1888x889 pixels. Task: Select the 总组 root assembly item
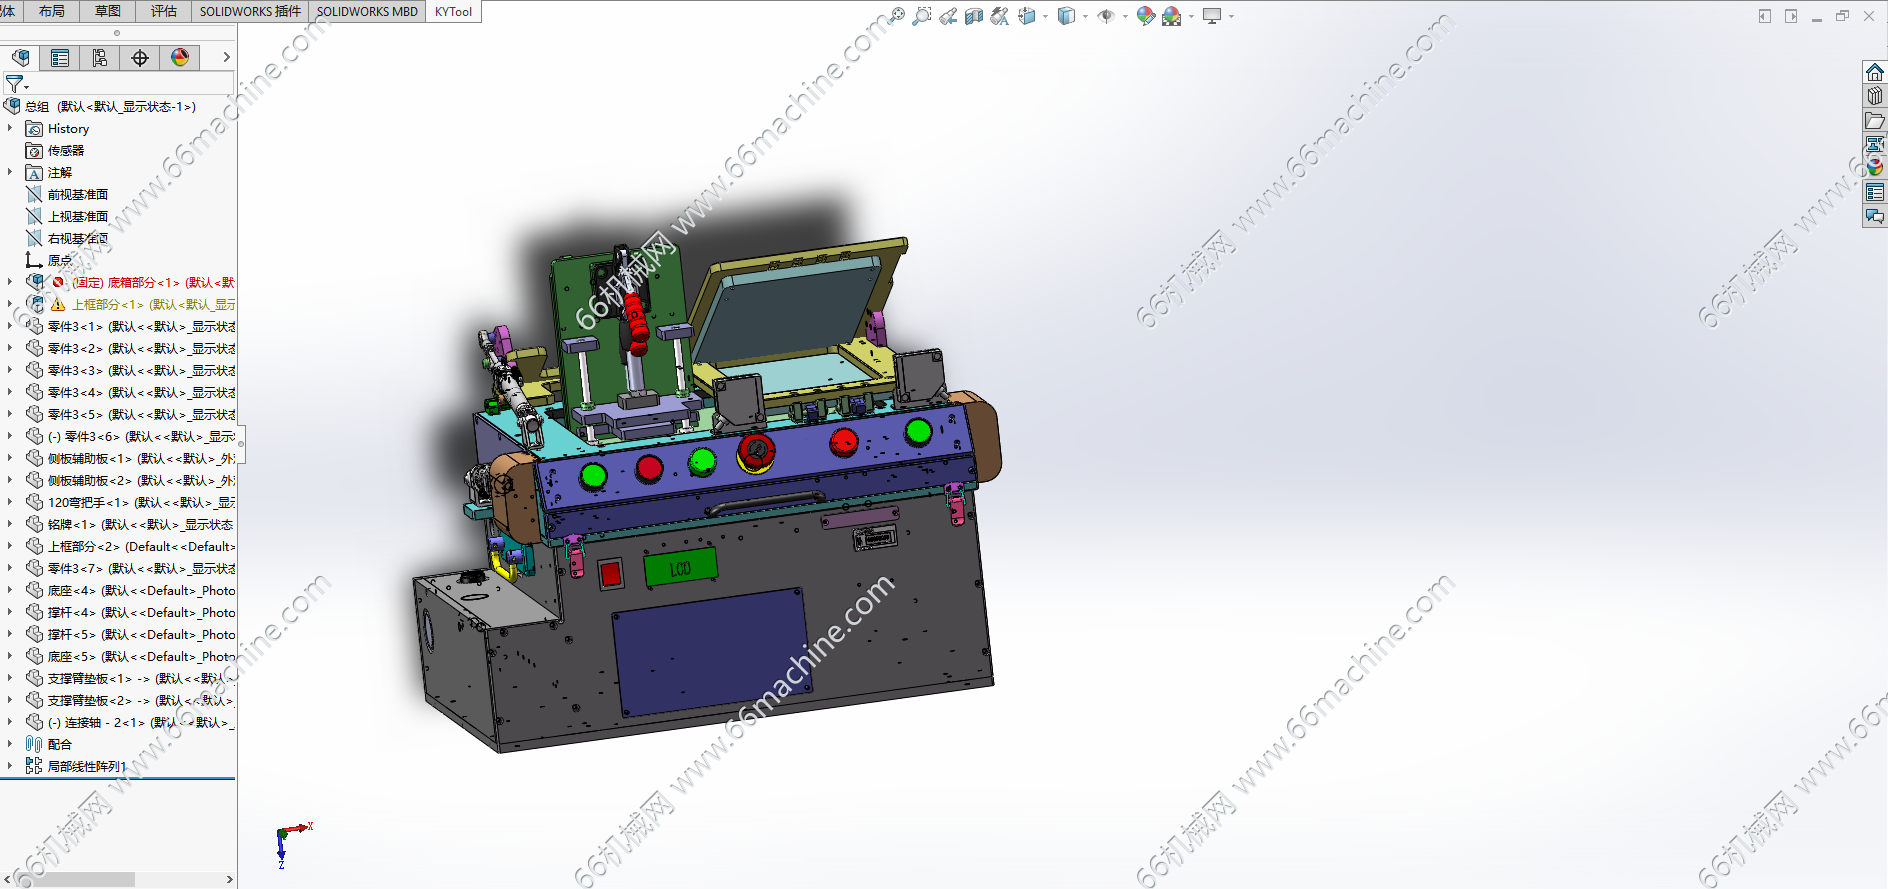point(100,106)
